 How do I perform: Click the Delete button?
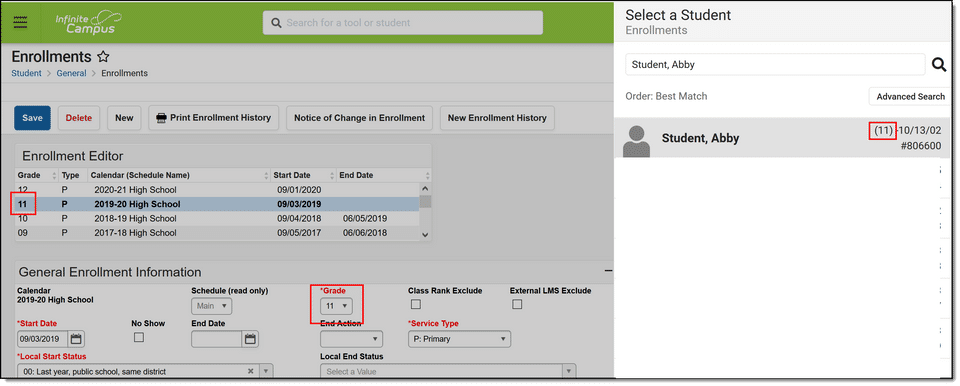(79, 118)
